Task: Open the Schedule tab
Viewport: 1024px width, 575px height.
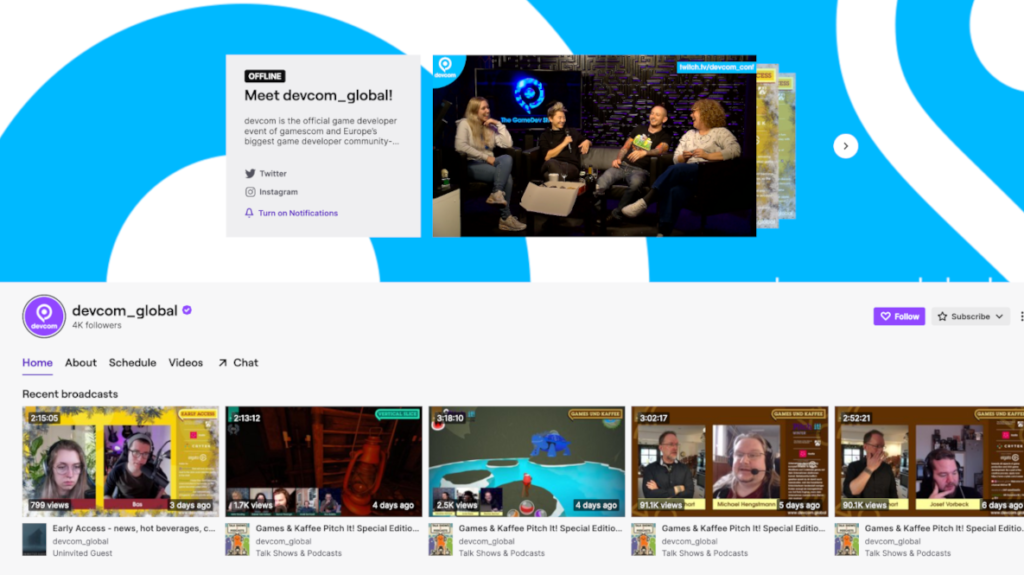Action: [133, 363]
